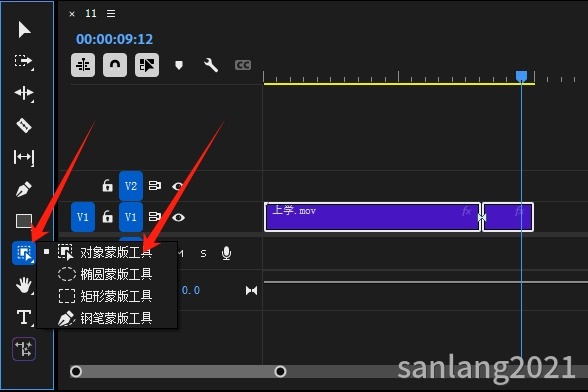Choose 钢笔蒙版工具 from flyout menu
The width and height of the screenshot is (588, 392).
coord(106,318)
